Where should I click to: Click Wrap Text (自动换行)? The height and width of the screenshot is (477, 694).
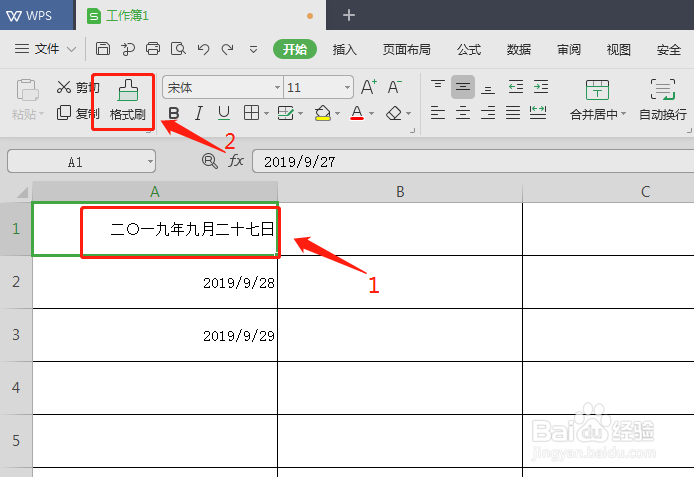point(663,100)
